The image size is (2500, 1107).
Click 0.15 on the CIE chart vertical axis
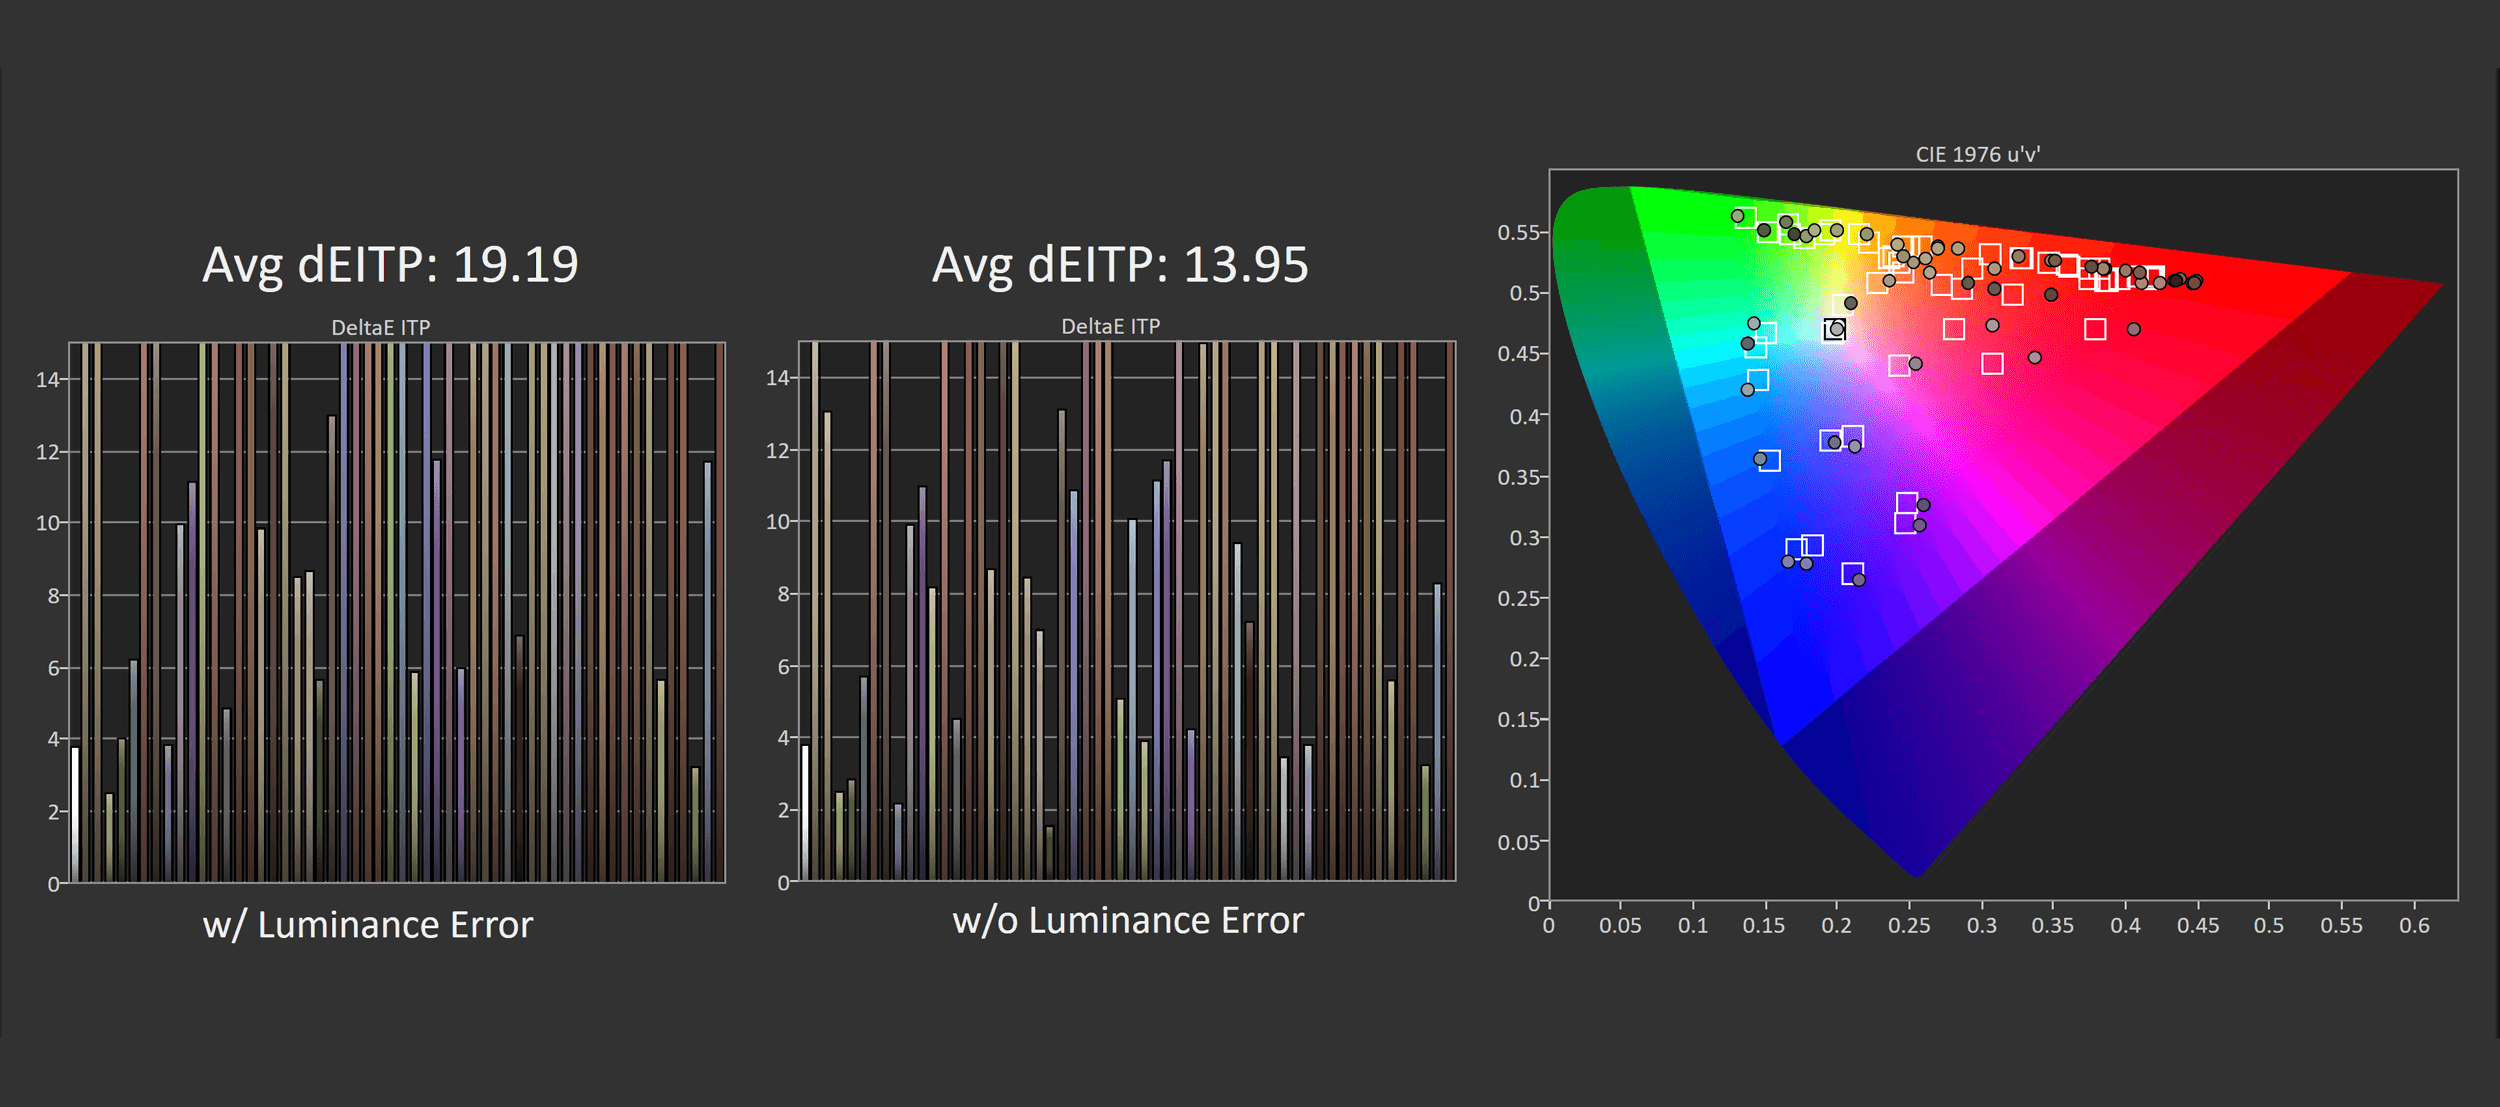tap(1518, 720)
